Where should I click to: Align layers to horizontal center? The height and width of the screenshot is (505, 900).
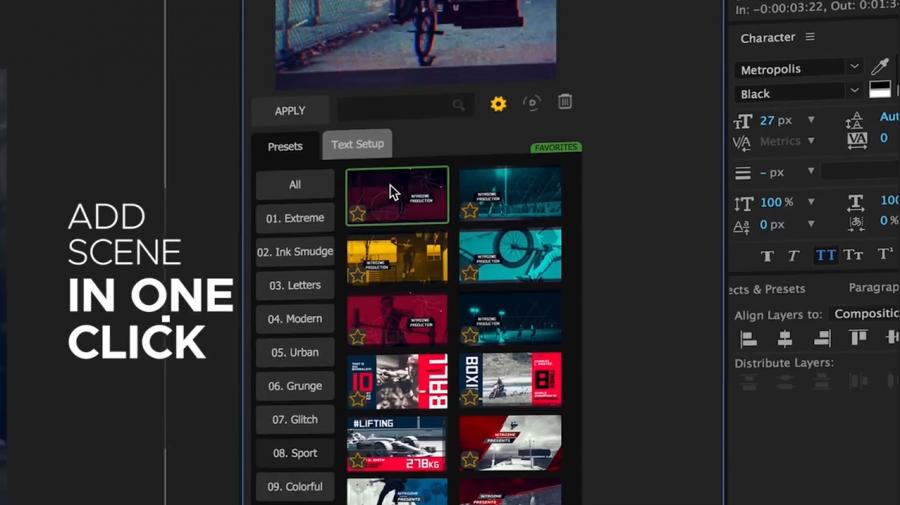785,339
